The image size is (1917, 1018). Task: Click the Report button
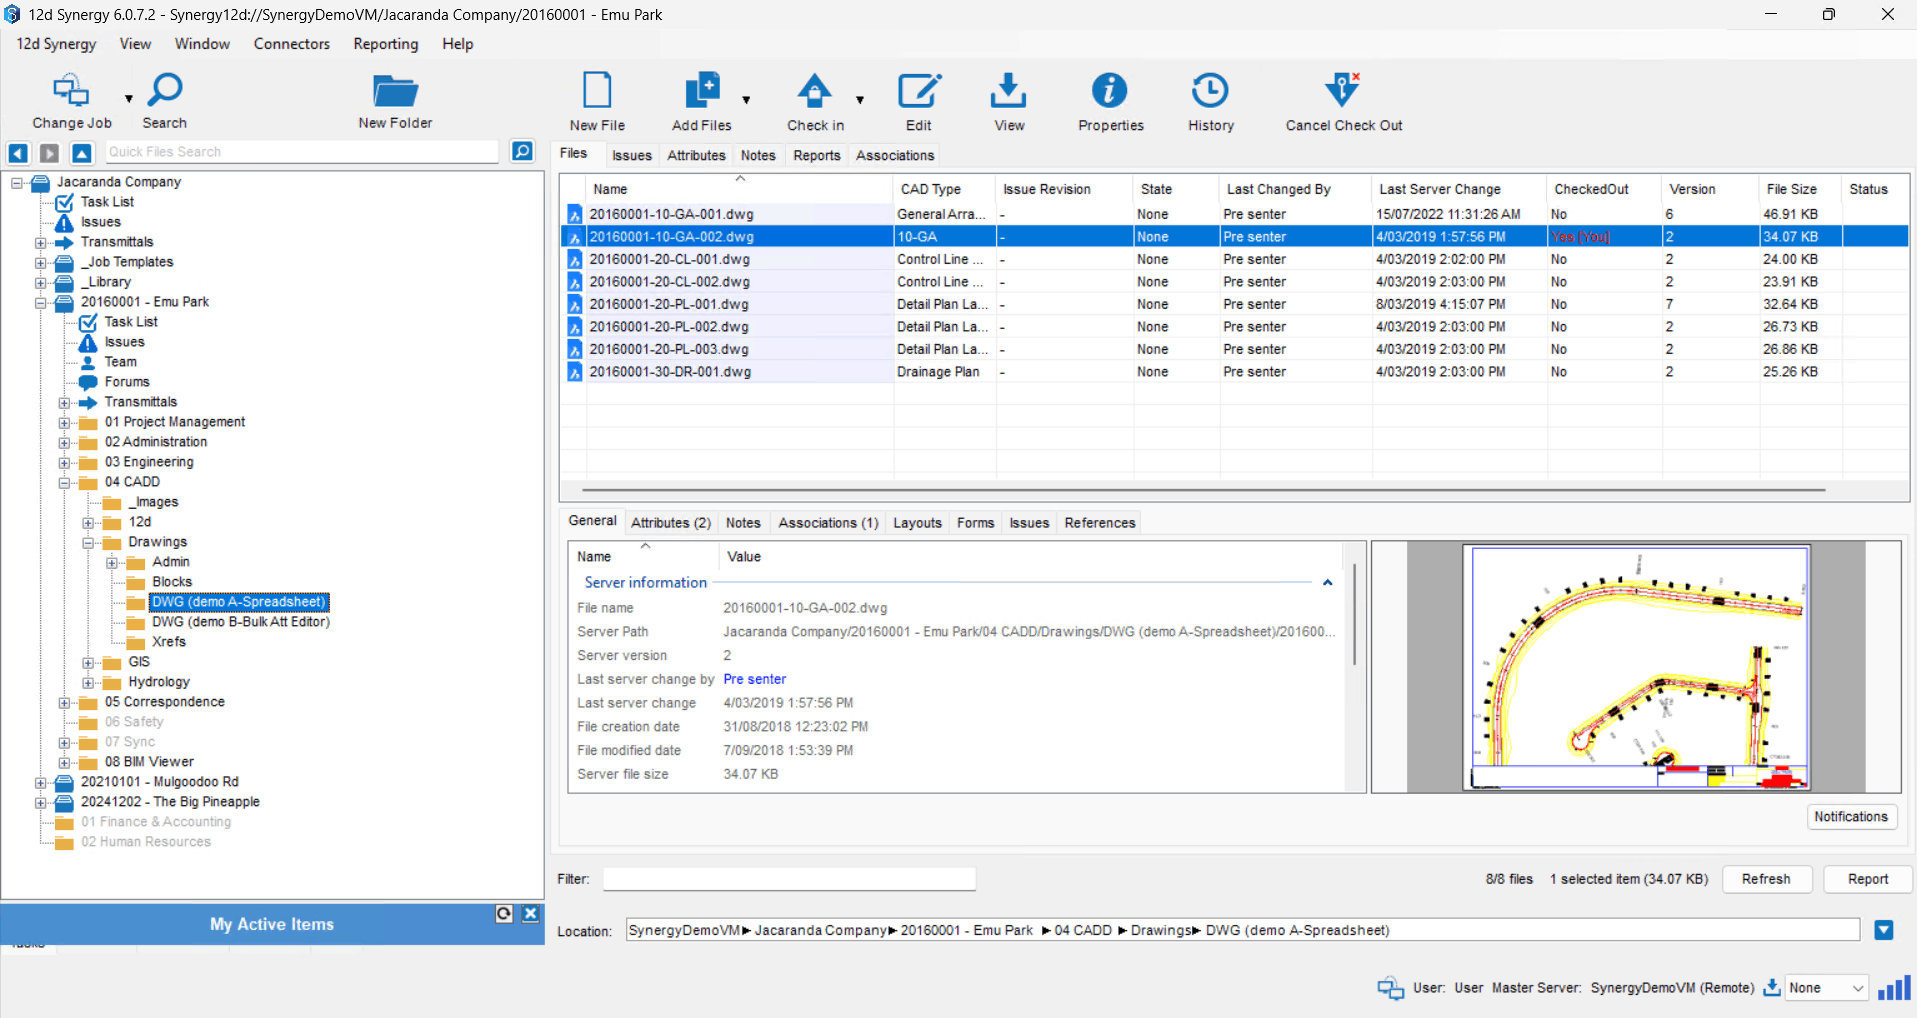(1867, 879)
